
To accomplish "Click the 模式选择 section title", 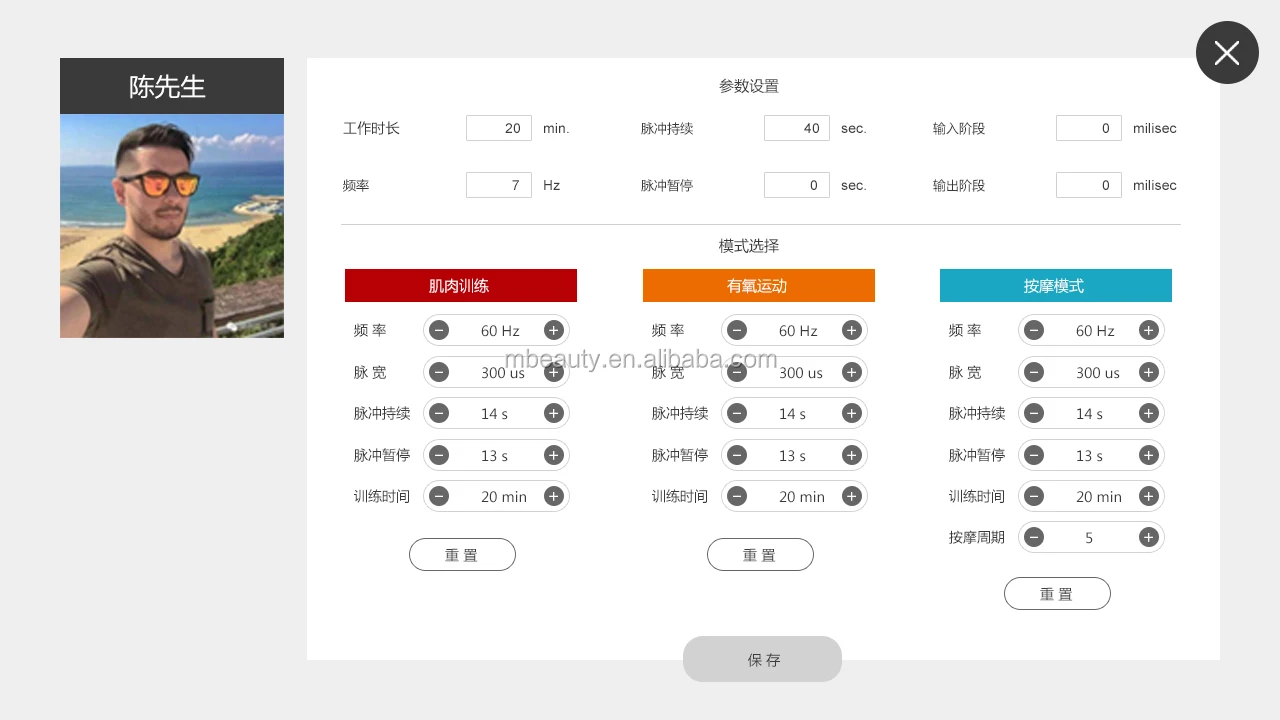I will [749, 245].
